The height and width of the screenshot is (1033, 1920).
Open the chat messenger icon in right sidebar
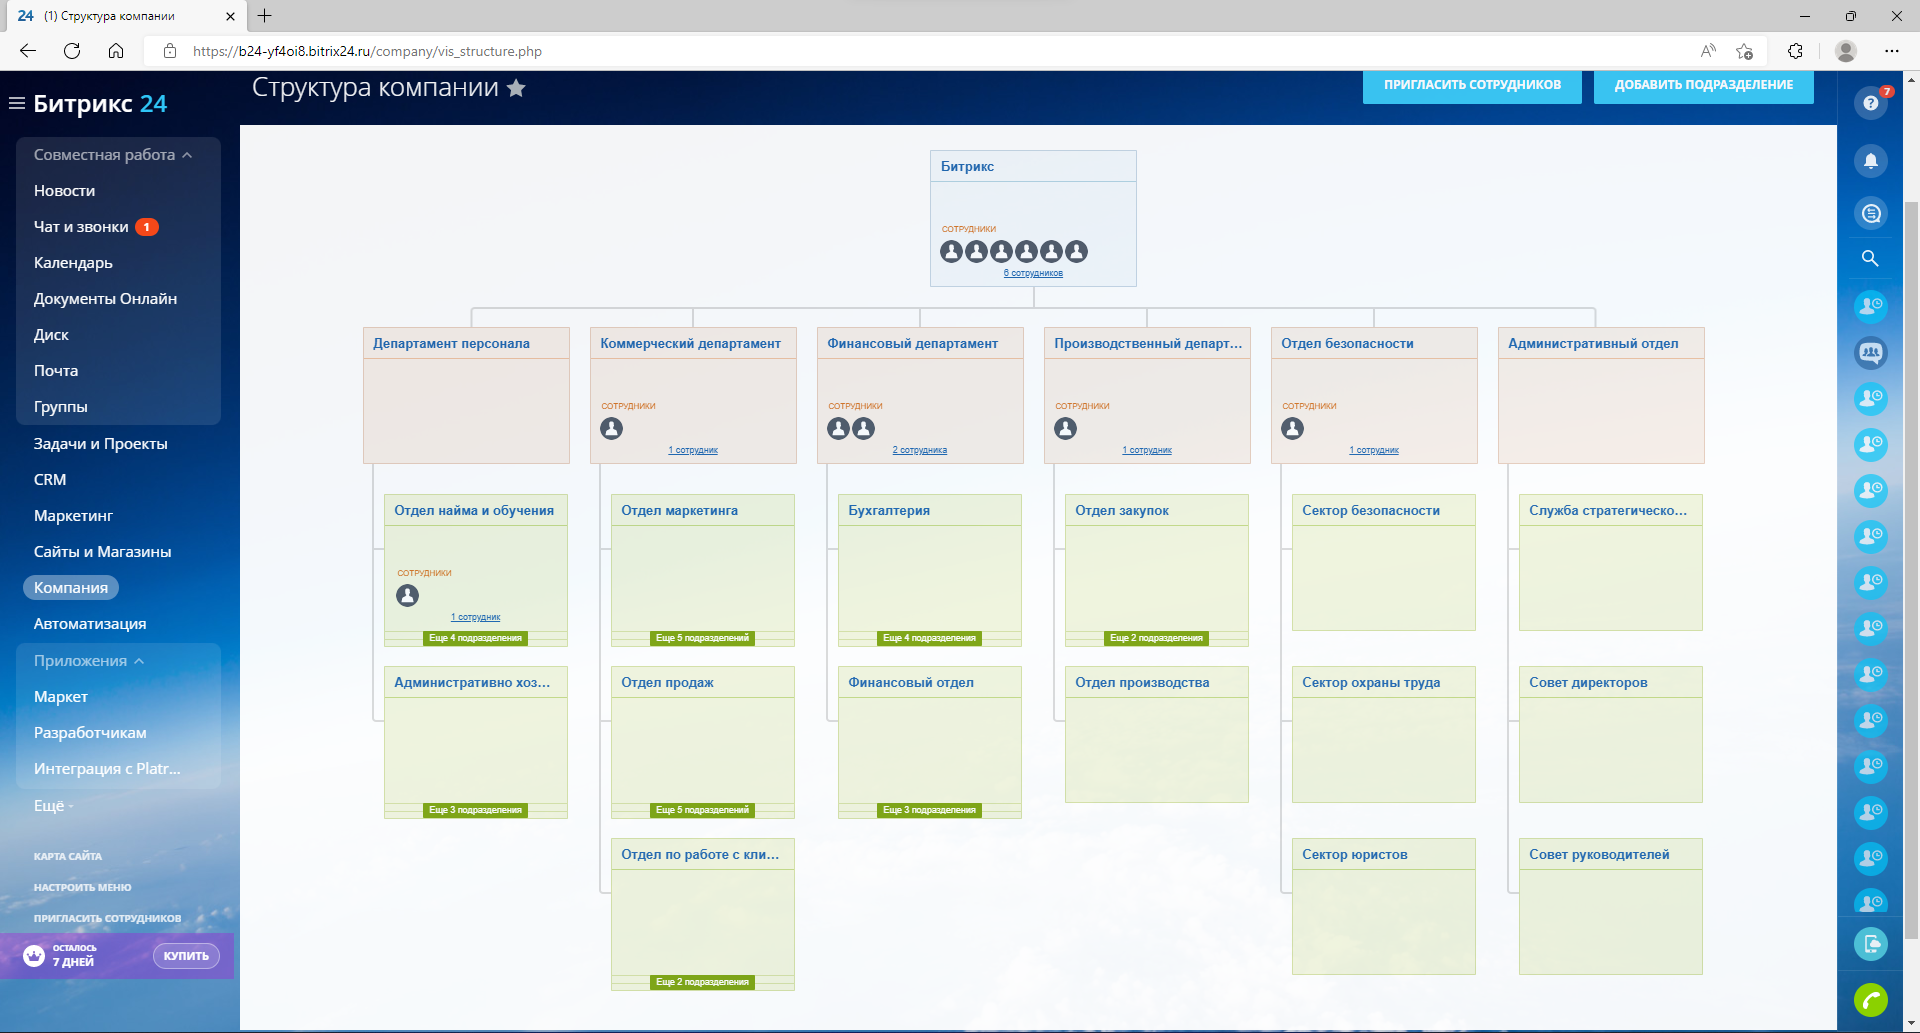coord(1871,213)
